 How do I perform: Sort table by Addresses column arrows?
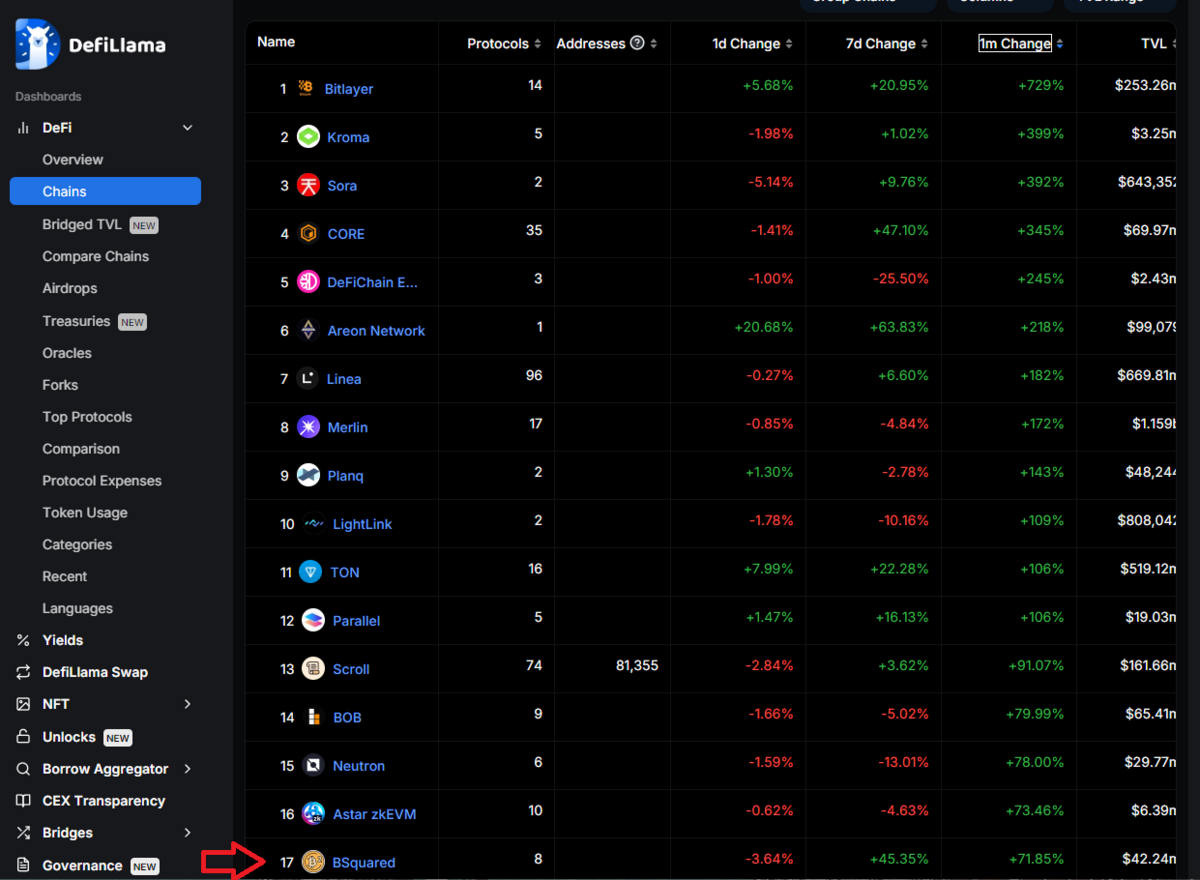[x=654, y=44]
